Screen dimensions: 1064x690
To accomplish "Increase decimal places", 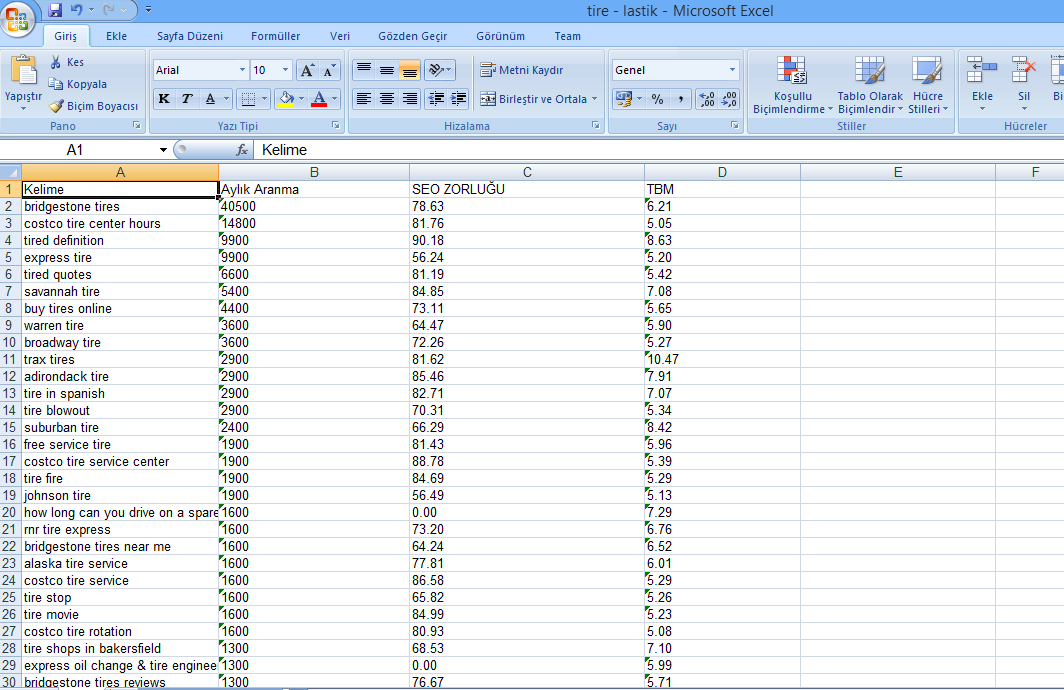I will click(706, 99).
